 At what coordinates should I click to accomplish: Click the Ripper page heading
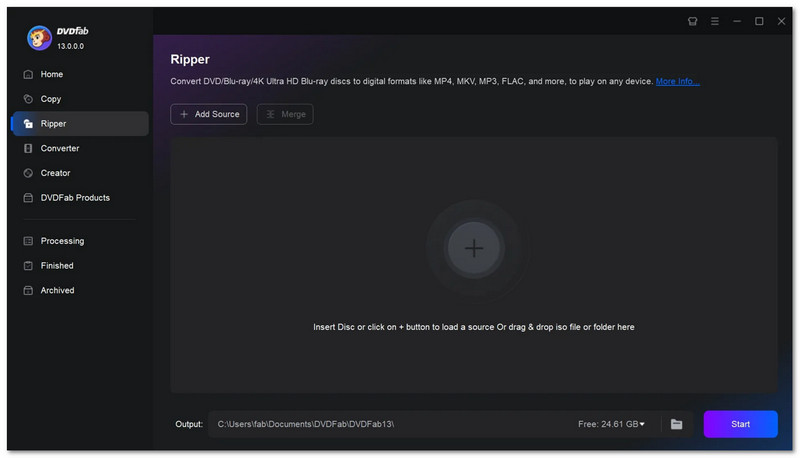click(190, 60)
